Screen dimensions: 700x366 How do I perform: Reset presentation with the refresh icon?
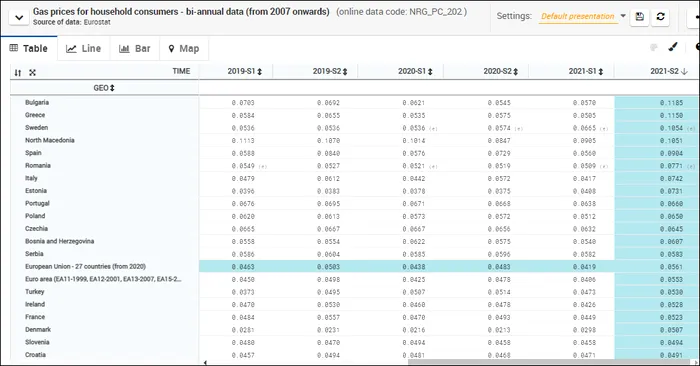pos(660,17)
